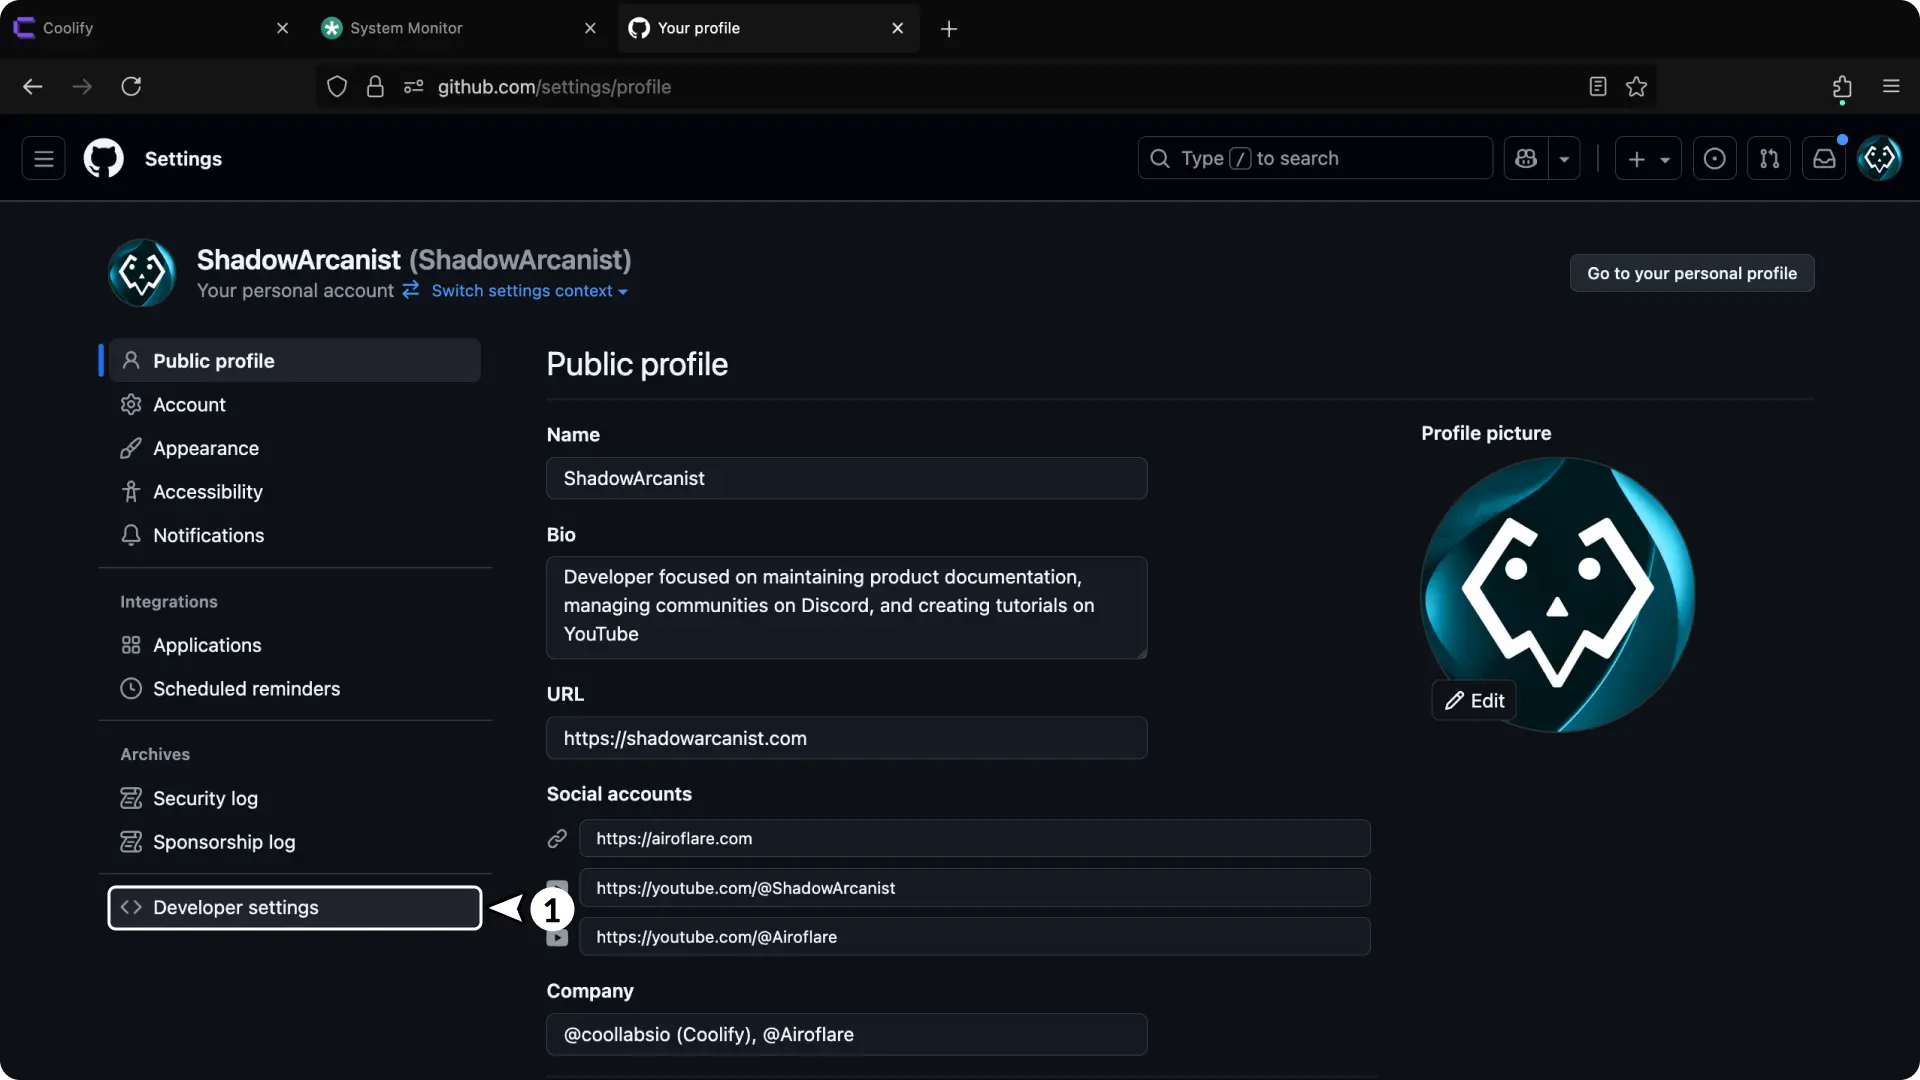Viewport: 1920px width, 1080px height.
Task: Bookmark page with star icon
Action: pos(1636,87)
